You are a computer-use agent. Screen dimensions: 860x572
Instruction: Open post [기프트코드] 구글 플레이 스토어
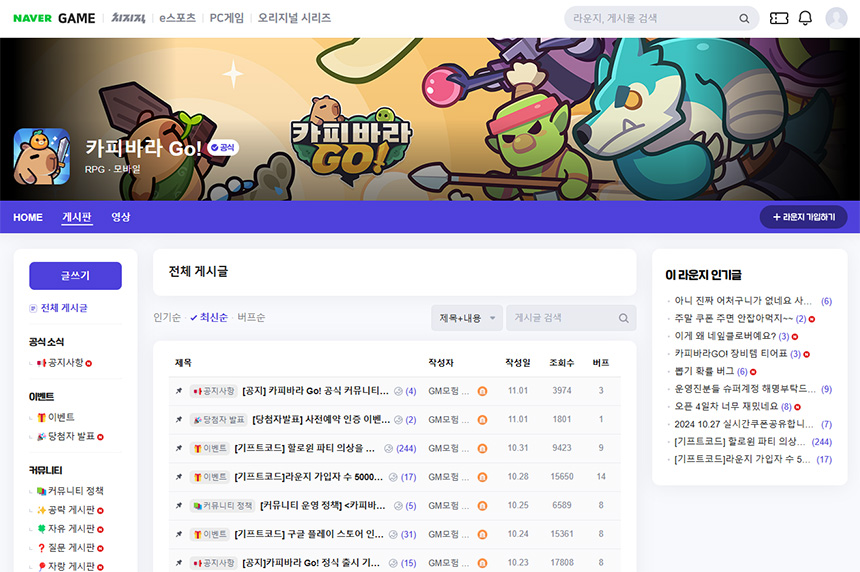point(309,534)
